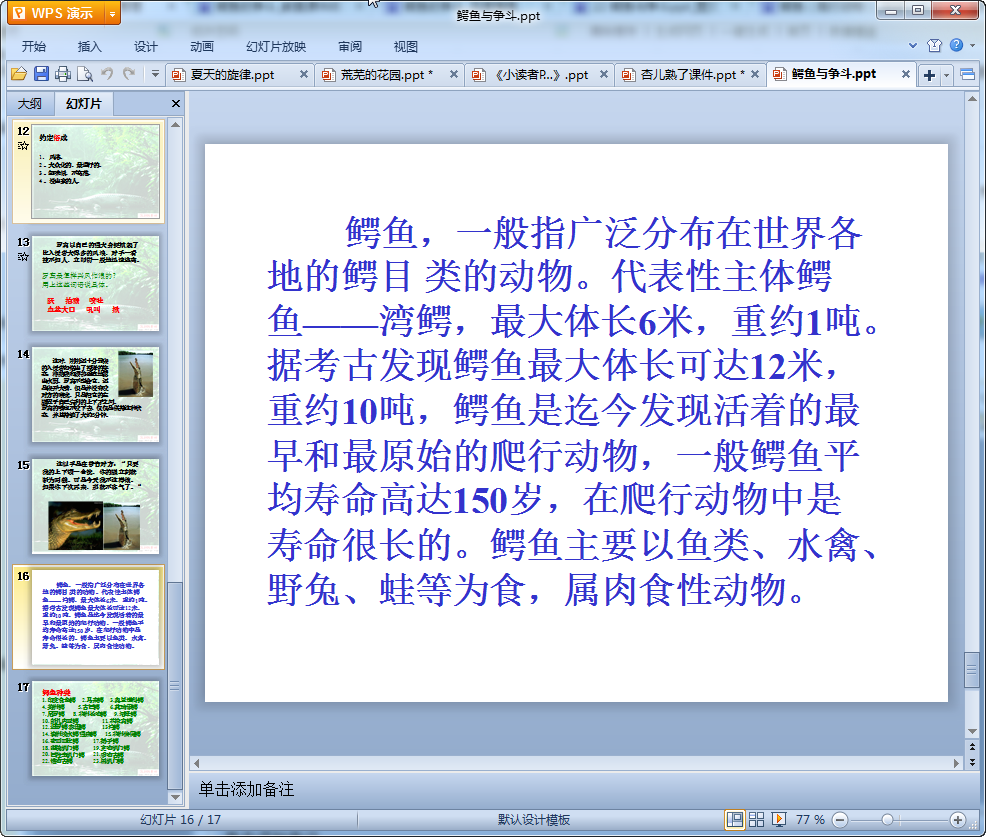Switch to the 大纲 outline tab
The image size is (986, 837).
pyautogui.click(x=30, y=104)
